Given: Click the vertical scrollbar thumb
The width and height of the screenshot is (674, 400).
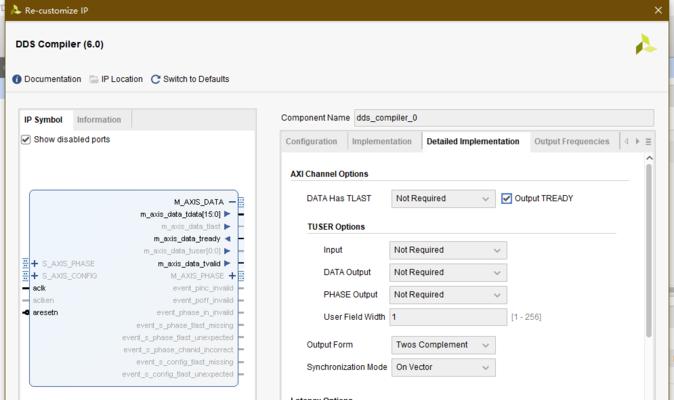Looking at the screenshot, I should pyautogui.click(x=649, y=250).
